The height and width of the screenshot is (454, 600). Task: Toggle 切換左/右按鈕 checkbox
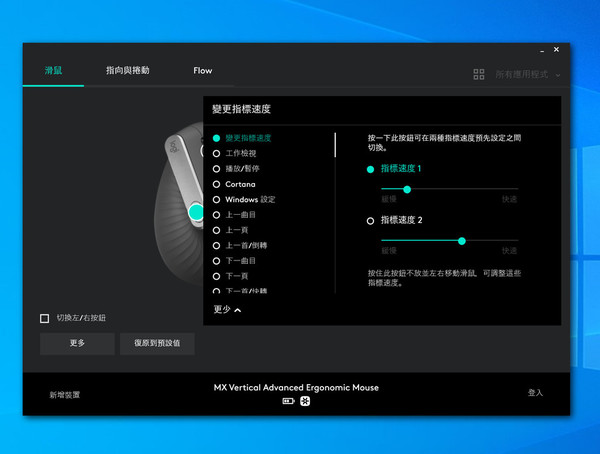[x=44, y=318]
